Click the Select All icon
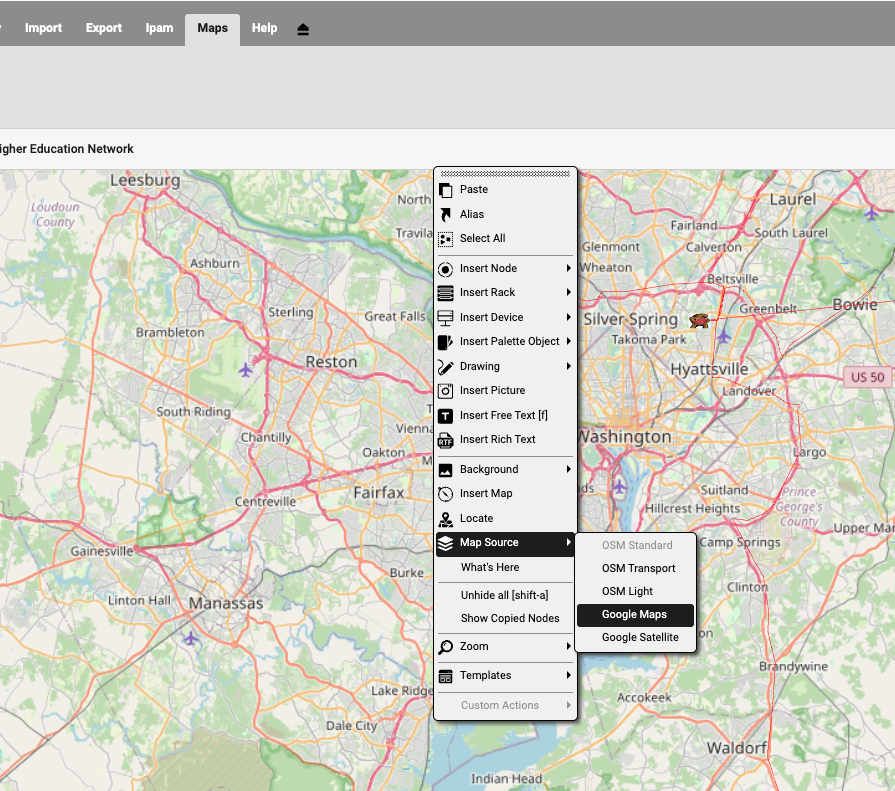The height and width of the screenshot is (791, 895). click(x=446, y=239)
